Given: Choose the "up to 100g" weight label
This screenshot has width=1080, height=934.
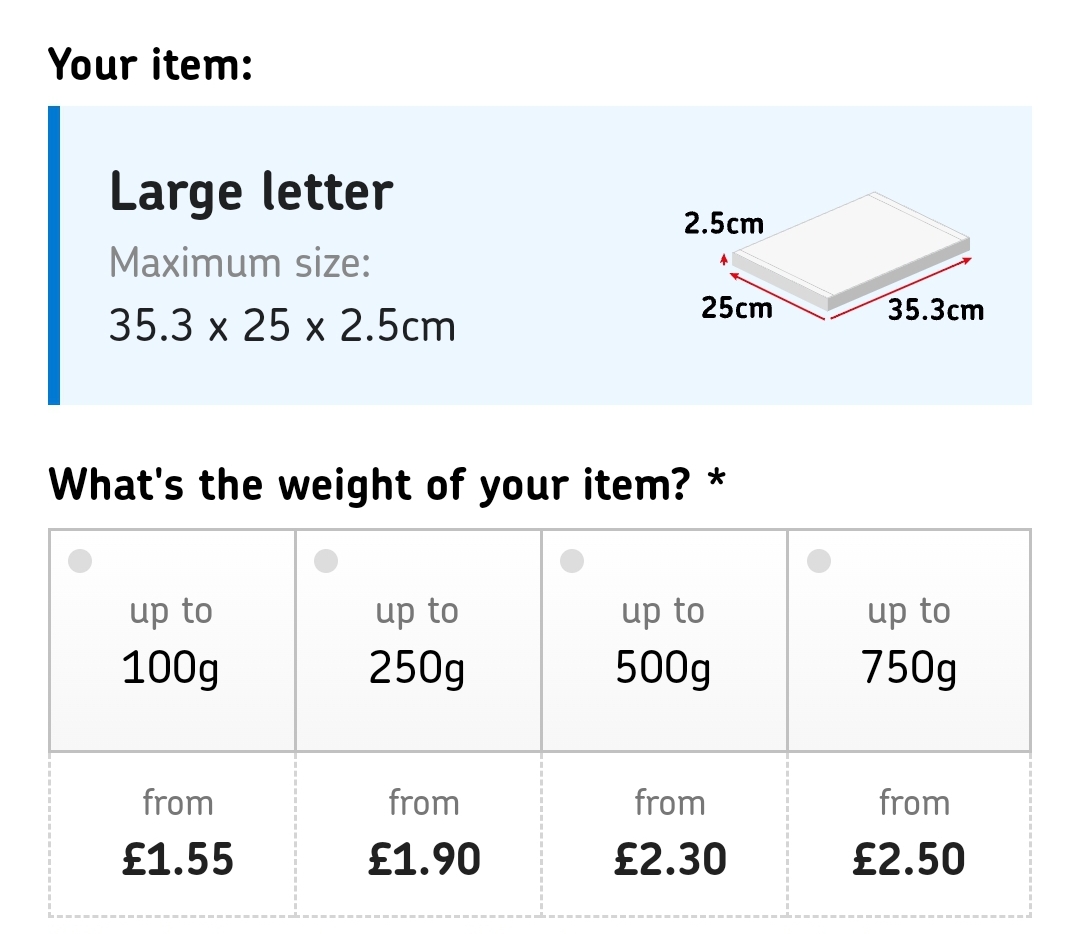Looking at the screenshot, I should [x=171, y=642].
